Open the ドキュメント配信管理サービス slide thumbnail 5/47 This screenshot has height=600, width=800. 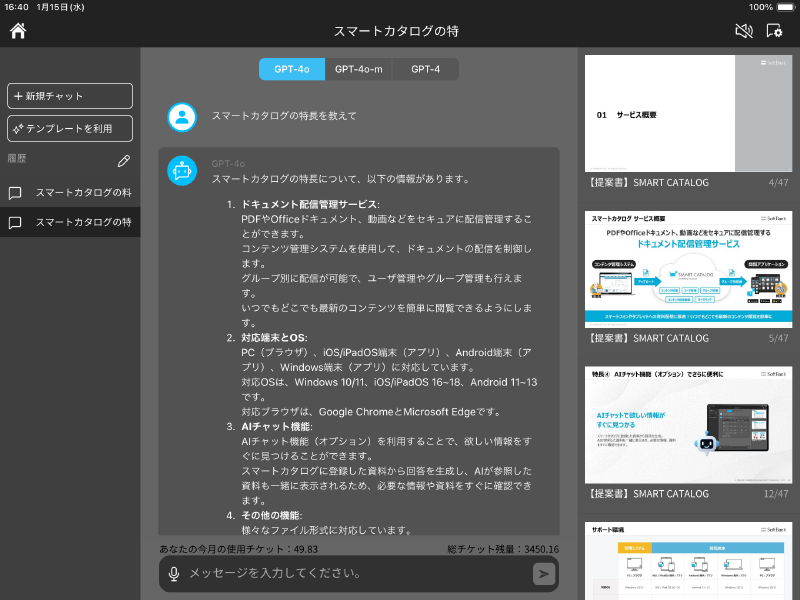click(688, 268)
